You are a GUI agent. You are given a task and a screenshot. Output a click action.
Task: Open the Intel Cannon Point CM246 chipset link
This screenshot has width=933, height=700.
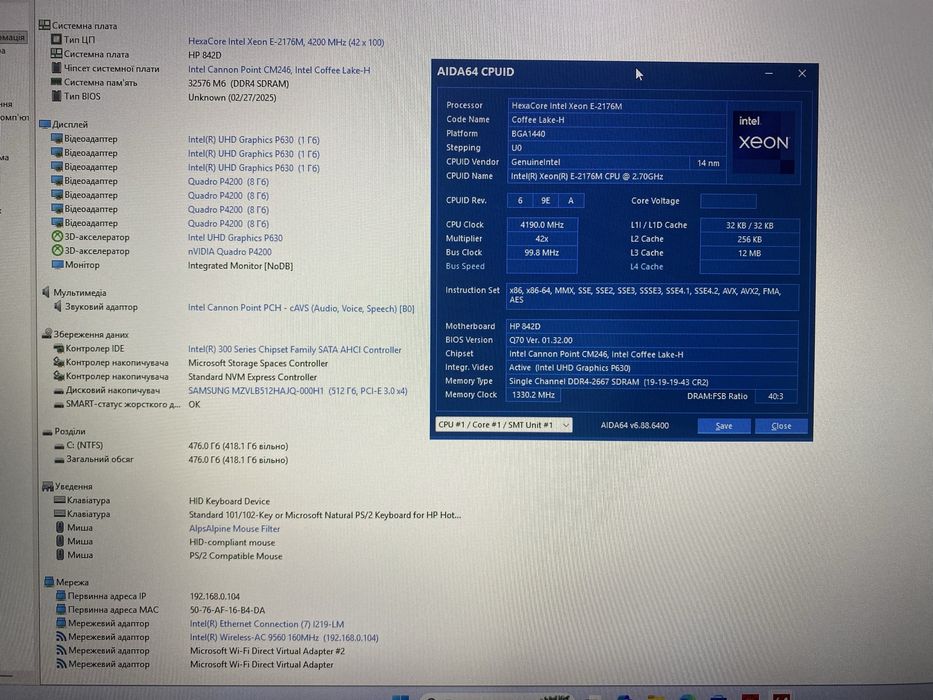point(278,70)
